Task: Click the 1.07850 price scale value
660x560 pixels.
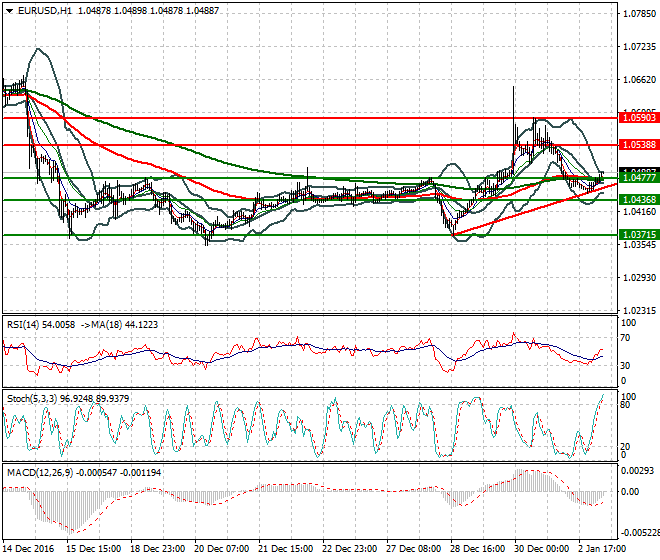Action: pyautogui.click(x=639, y=14)
